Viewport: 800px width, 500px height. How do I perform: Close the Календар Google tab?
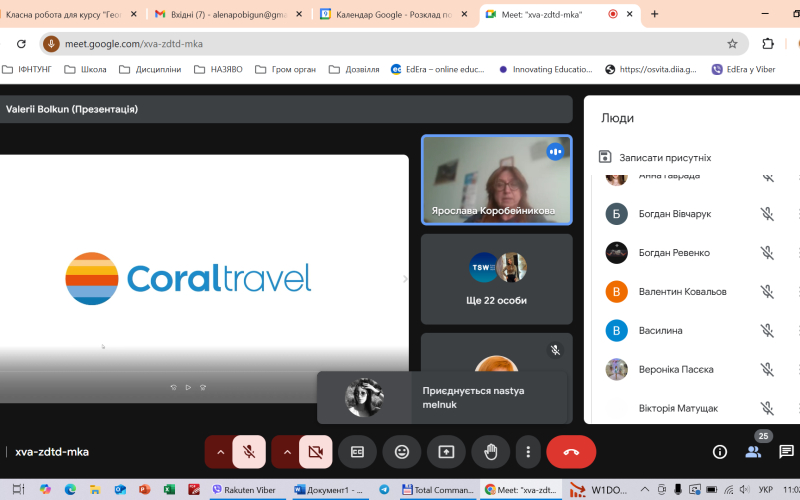click(x=464, y=14)
